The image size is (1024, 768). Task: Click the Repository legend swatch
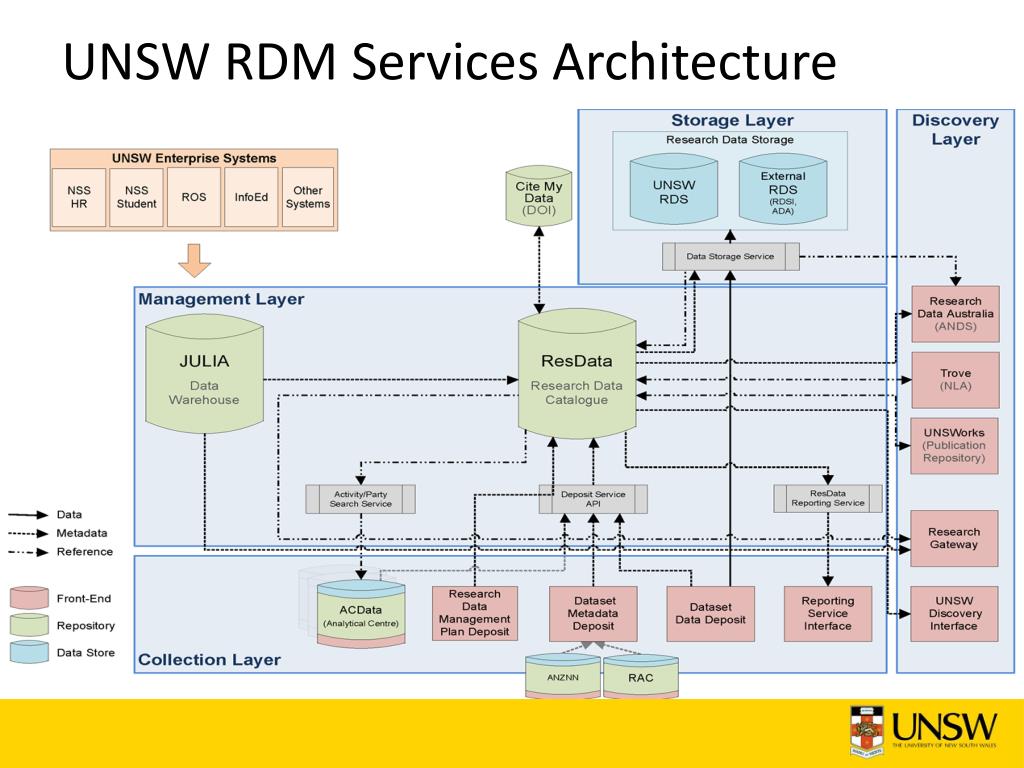tap(29, 625)
